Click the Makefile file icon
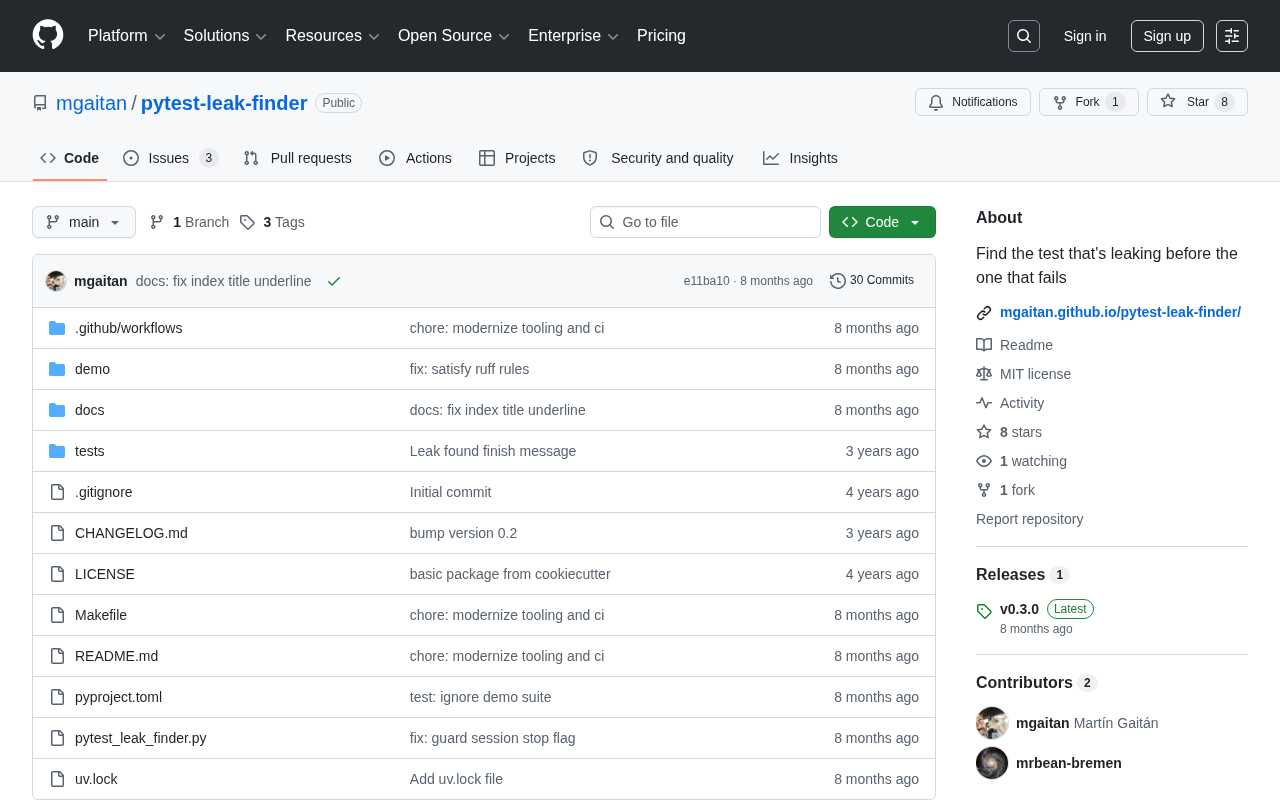This screenshot has width=1280, height=800. coord(57,615)
